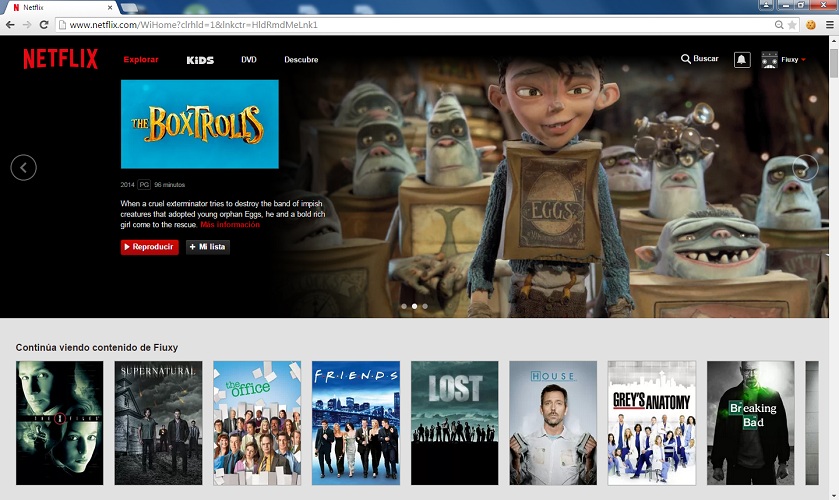Open the House poster
839x500 pixels.
553,423
